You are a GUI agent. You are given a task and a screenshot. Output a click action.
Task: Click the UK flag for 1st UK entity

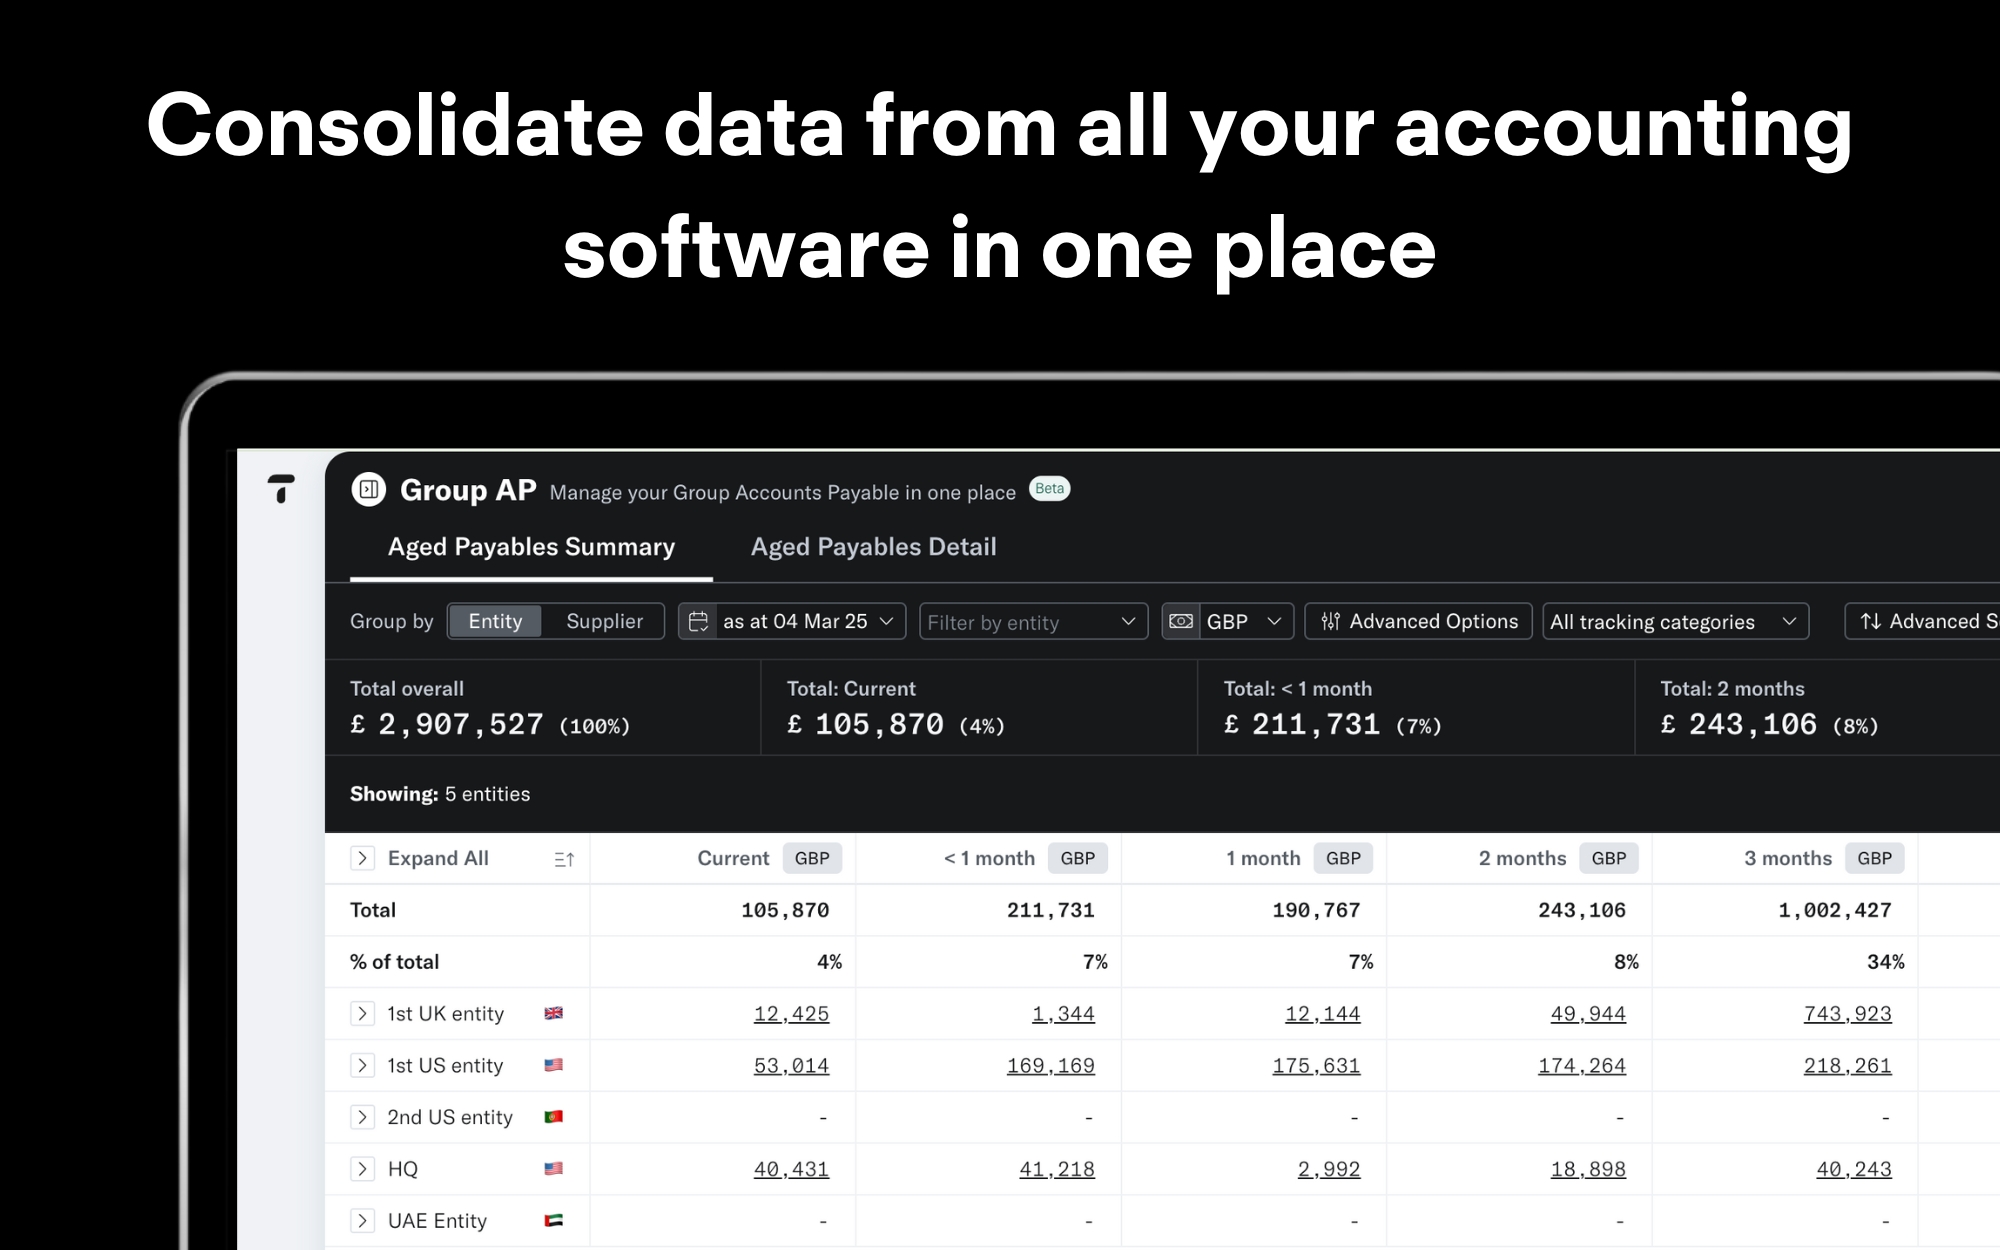tap(553, 1013)
